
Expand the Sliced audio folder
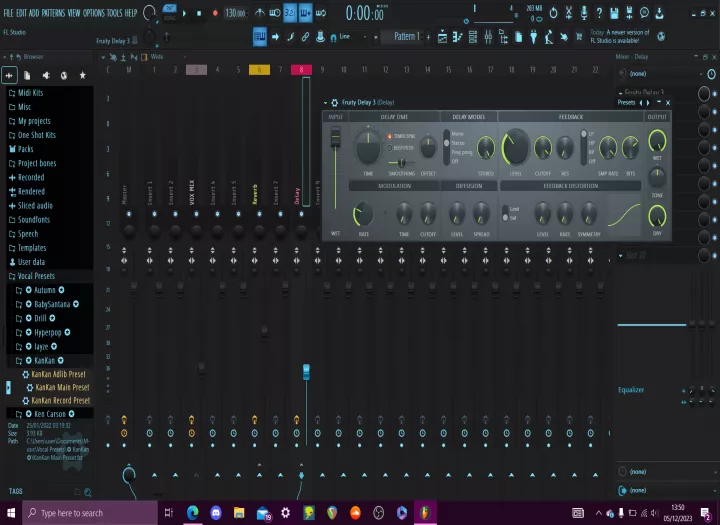pos(31,205)
